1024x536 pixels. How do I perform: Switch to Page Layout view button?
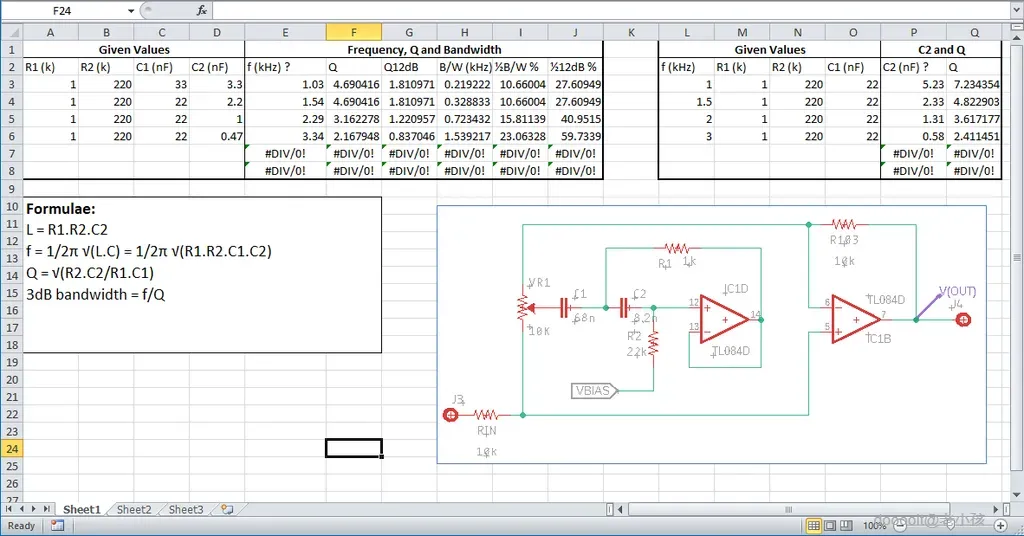pos(830,525)
